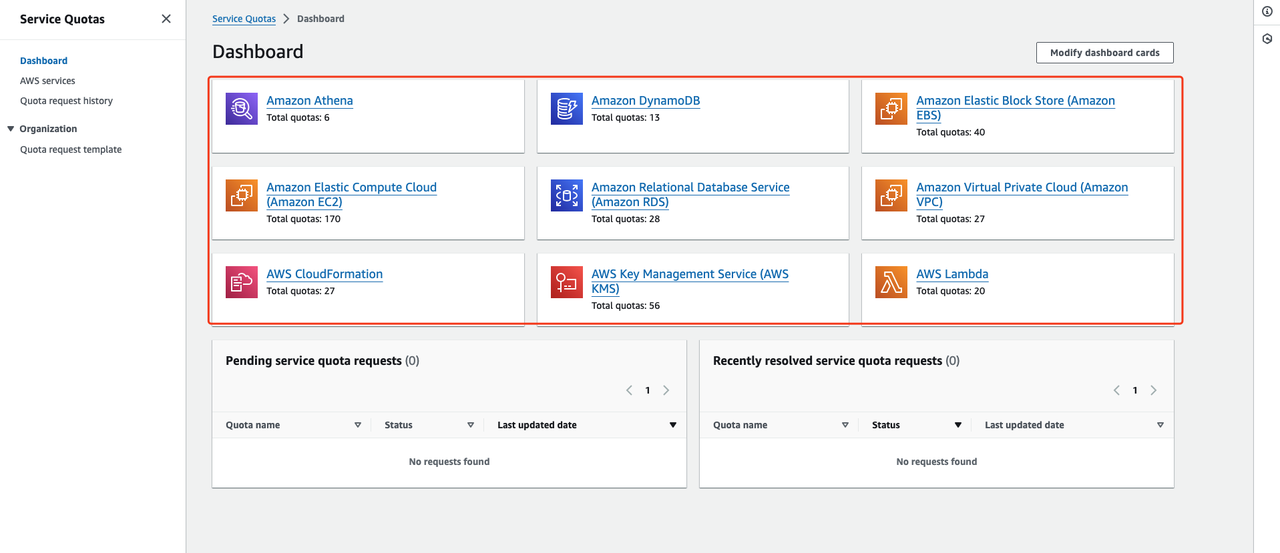The width and height of the screenshot is (1280, 553).
Task: Open Quota request template in sidebar
Action: (71, 150)
